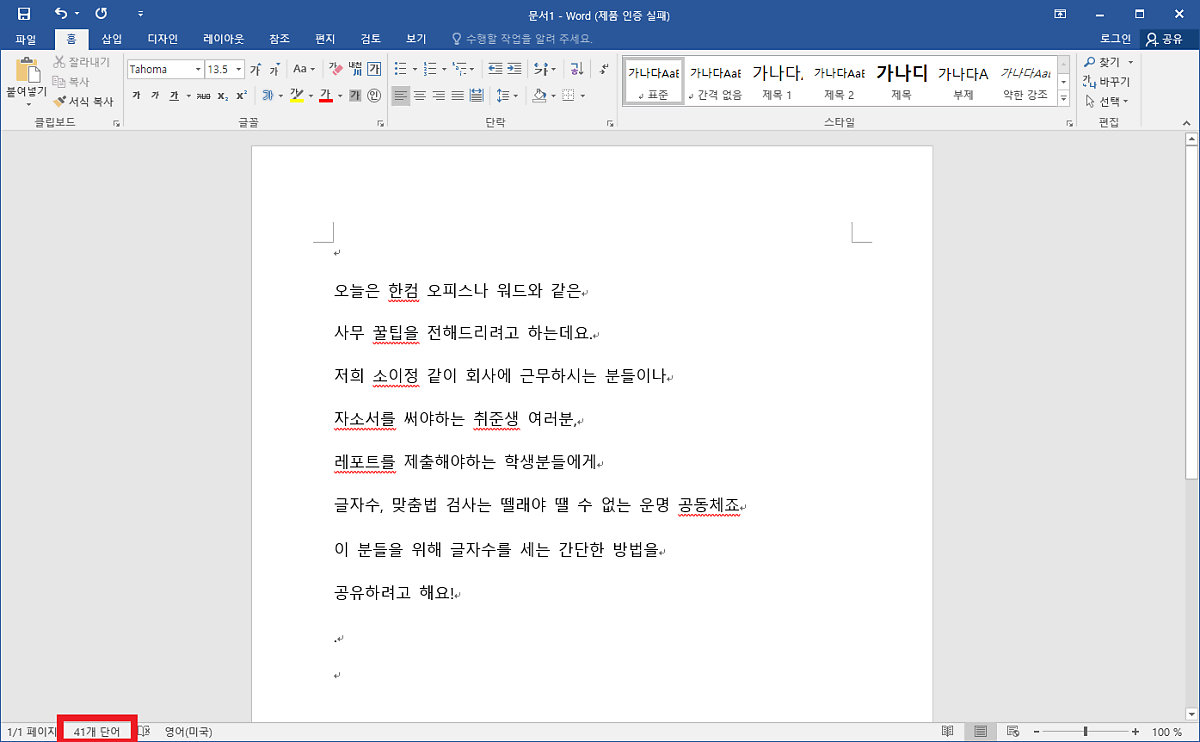The height and width of the screenshot is (742, 1200).
Task: Open the 삽입 (Insert) ribbon tab
Action: [x=112, y=39]
